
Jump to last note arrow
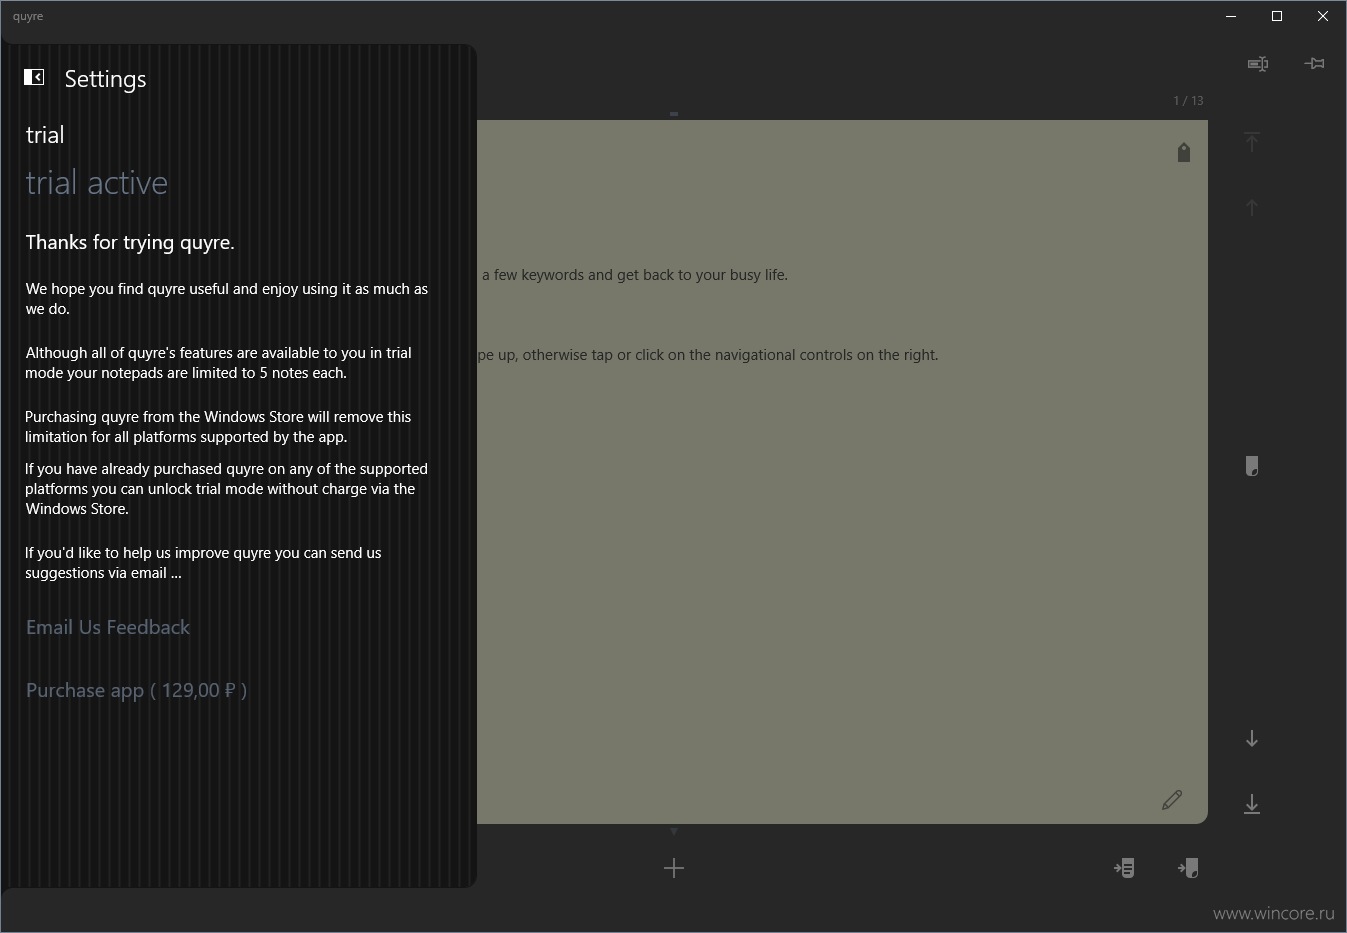point(1252,804)
